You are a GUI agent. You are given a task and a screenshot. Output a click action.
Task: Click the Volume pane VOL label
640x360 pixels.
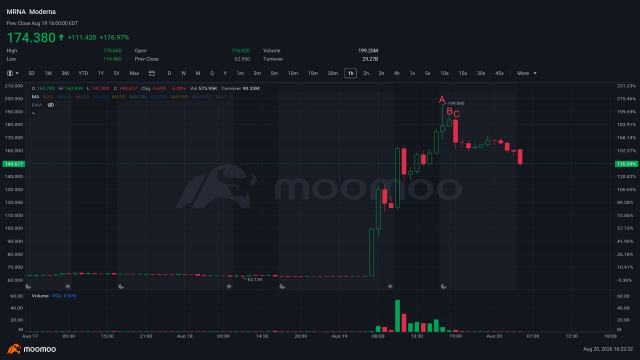[x=64, y=296]
